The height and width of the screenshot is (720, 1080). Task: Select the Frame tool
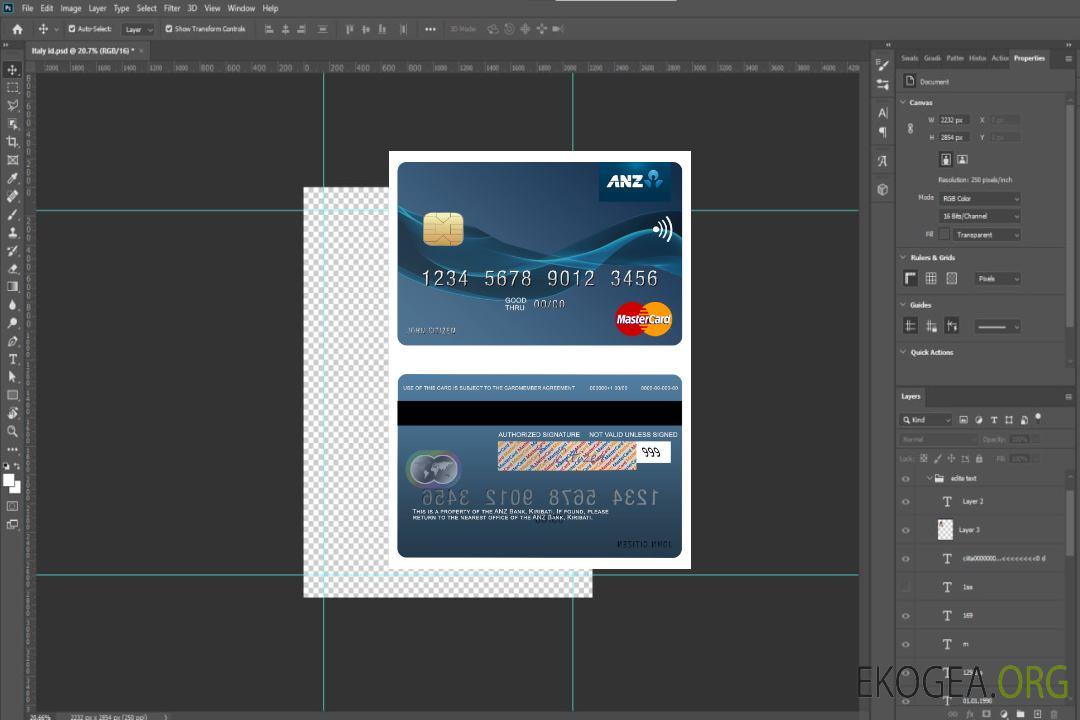pyautogui.click(x=12, y=160)
